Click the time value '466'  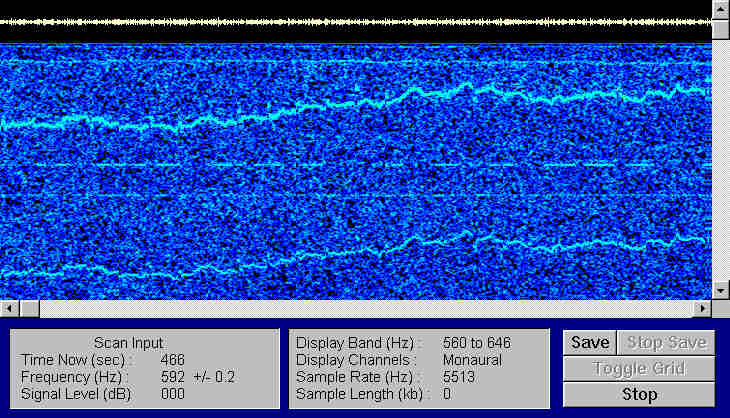pyautogui.click(x=172, y=360)
